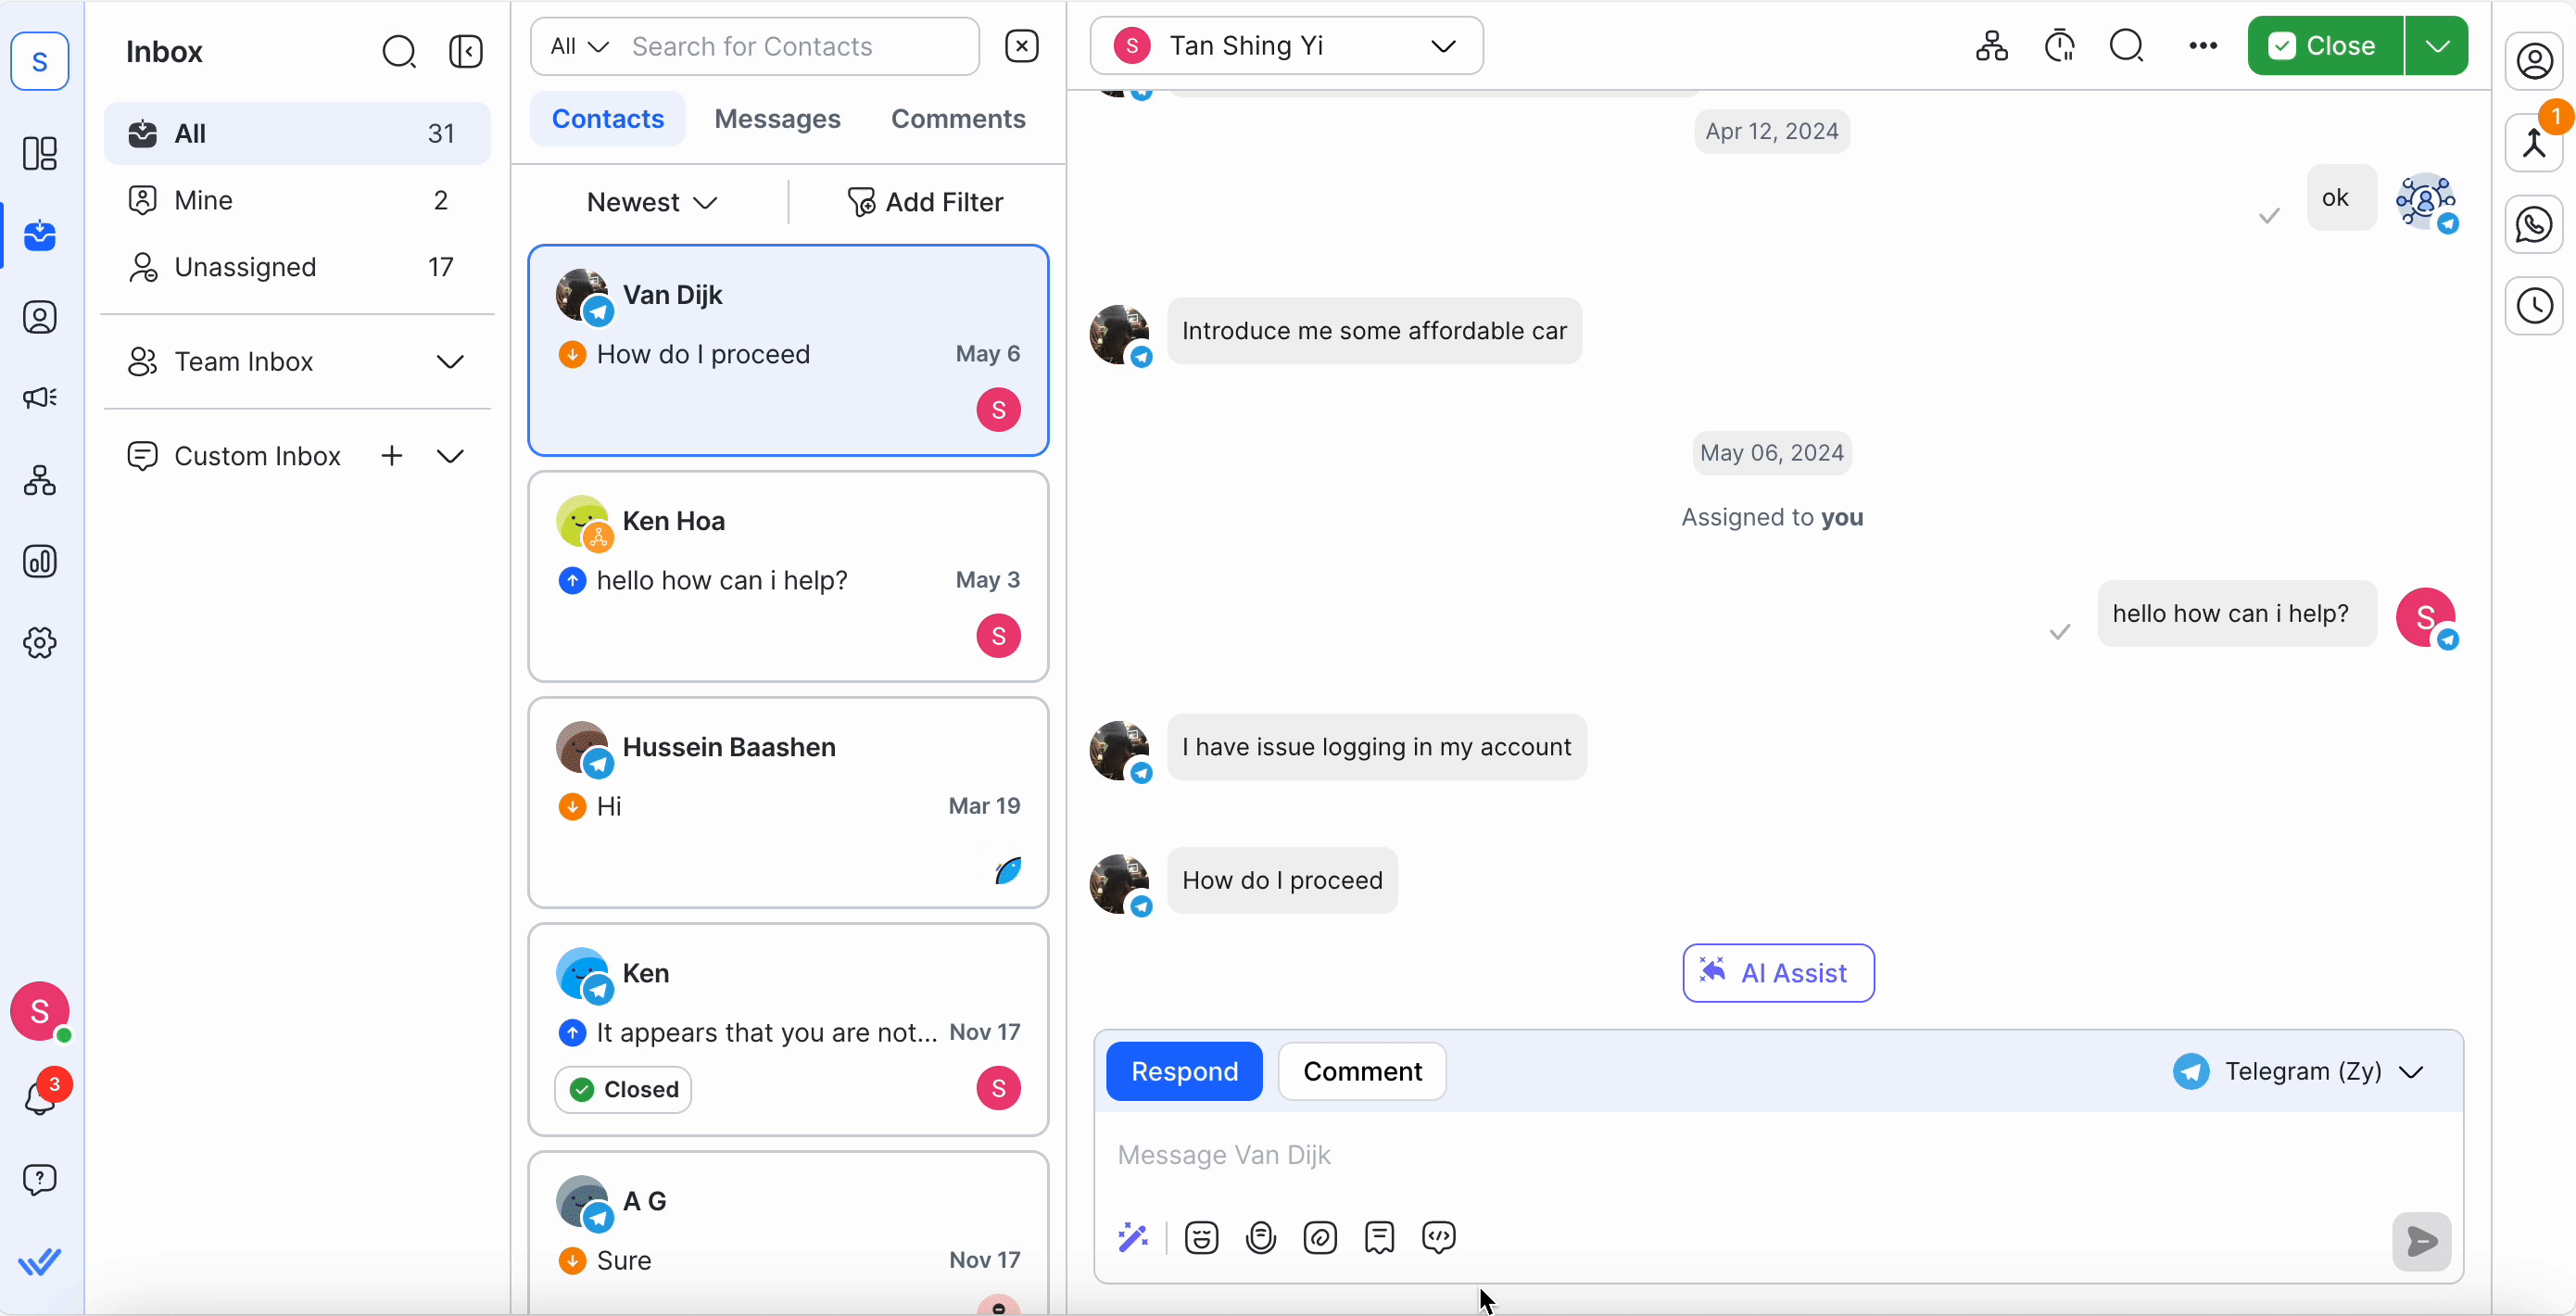Switch to the Messages tab
Screen dimensions: 2576x1316
click(x=777, y=119)
